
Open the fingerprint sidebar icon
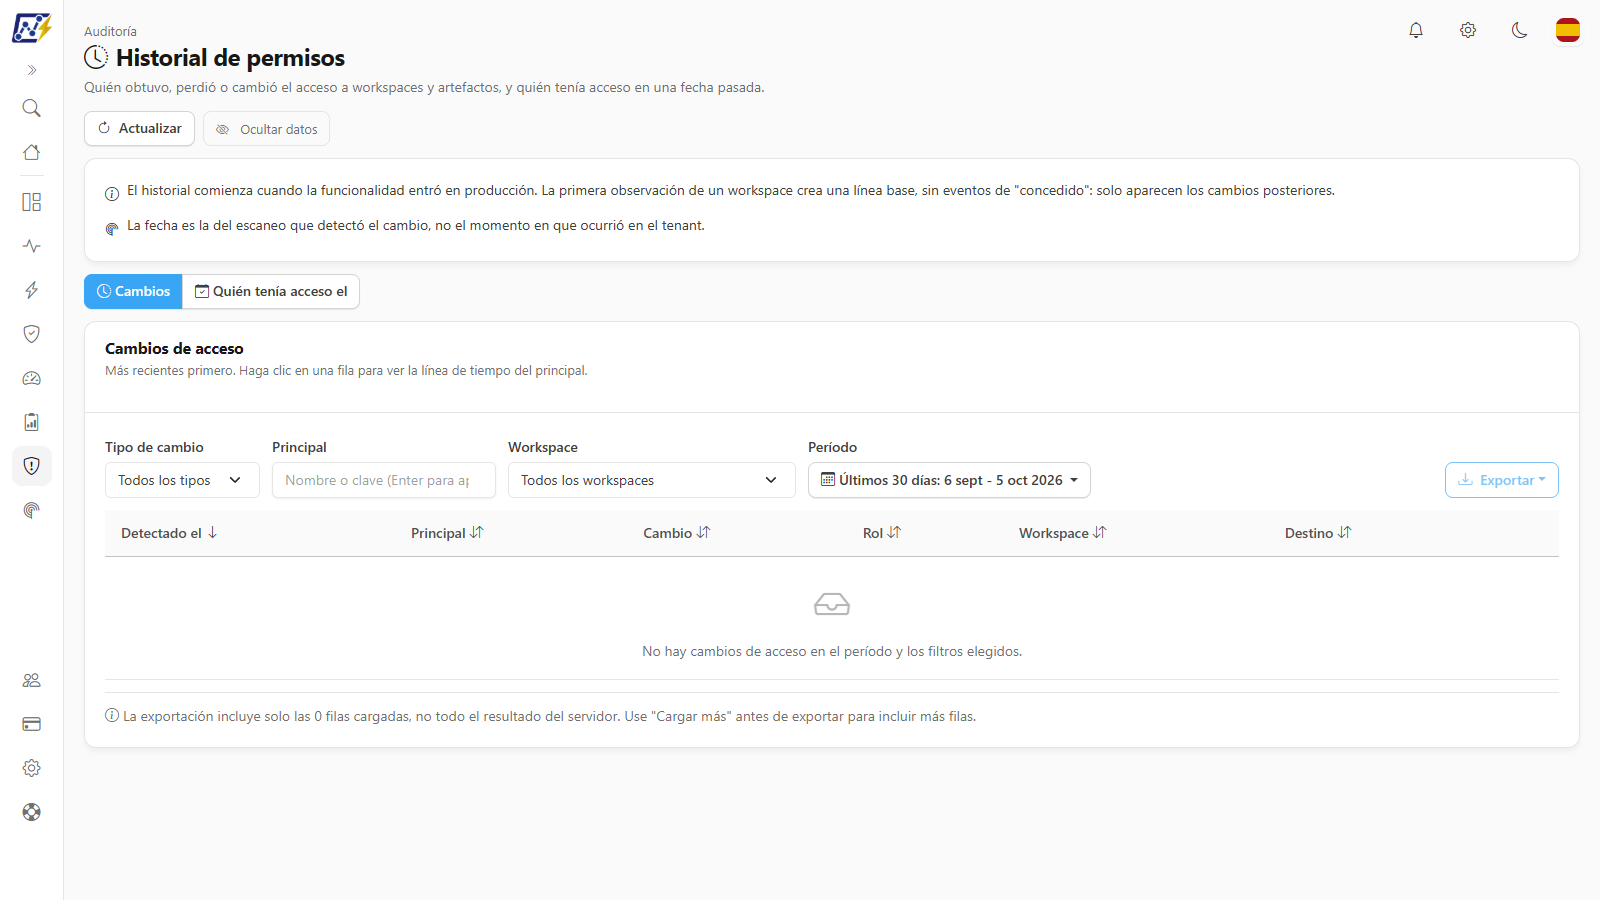(x=32, y=510)
